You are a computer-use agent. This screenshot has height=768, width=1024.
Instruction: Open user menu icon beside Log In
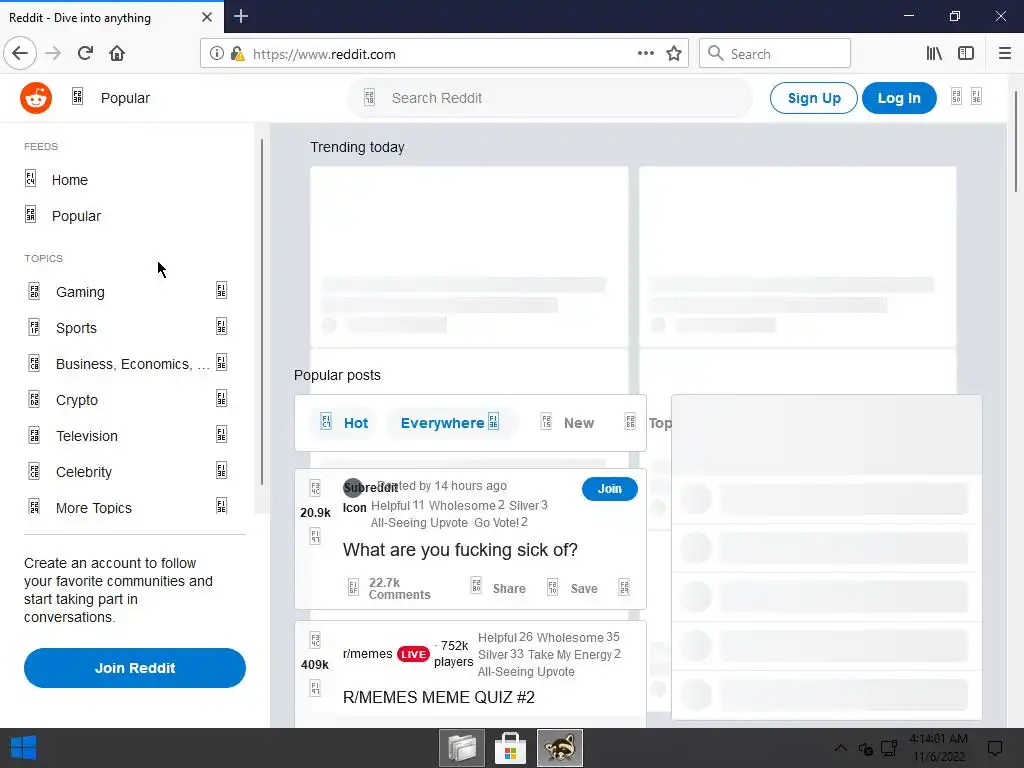(967, 97)
